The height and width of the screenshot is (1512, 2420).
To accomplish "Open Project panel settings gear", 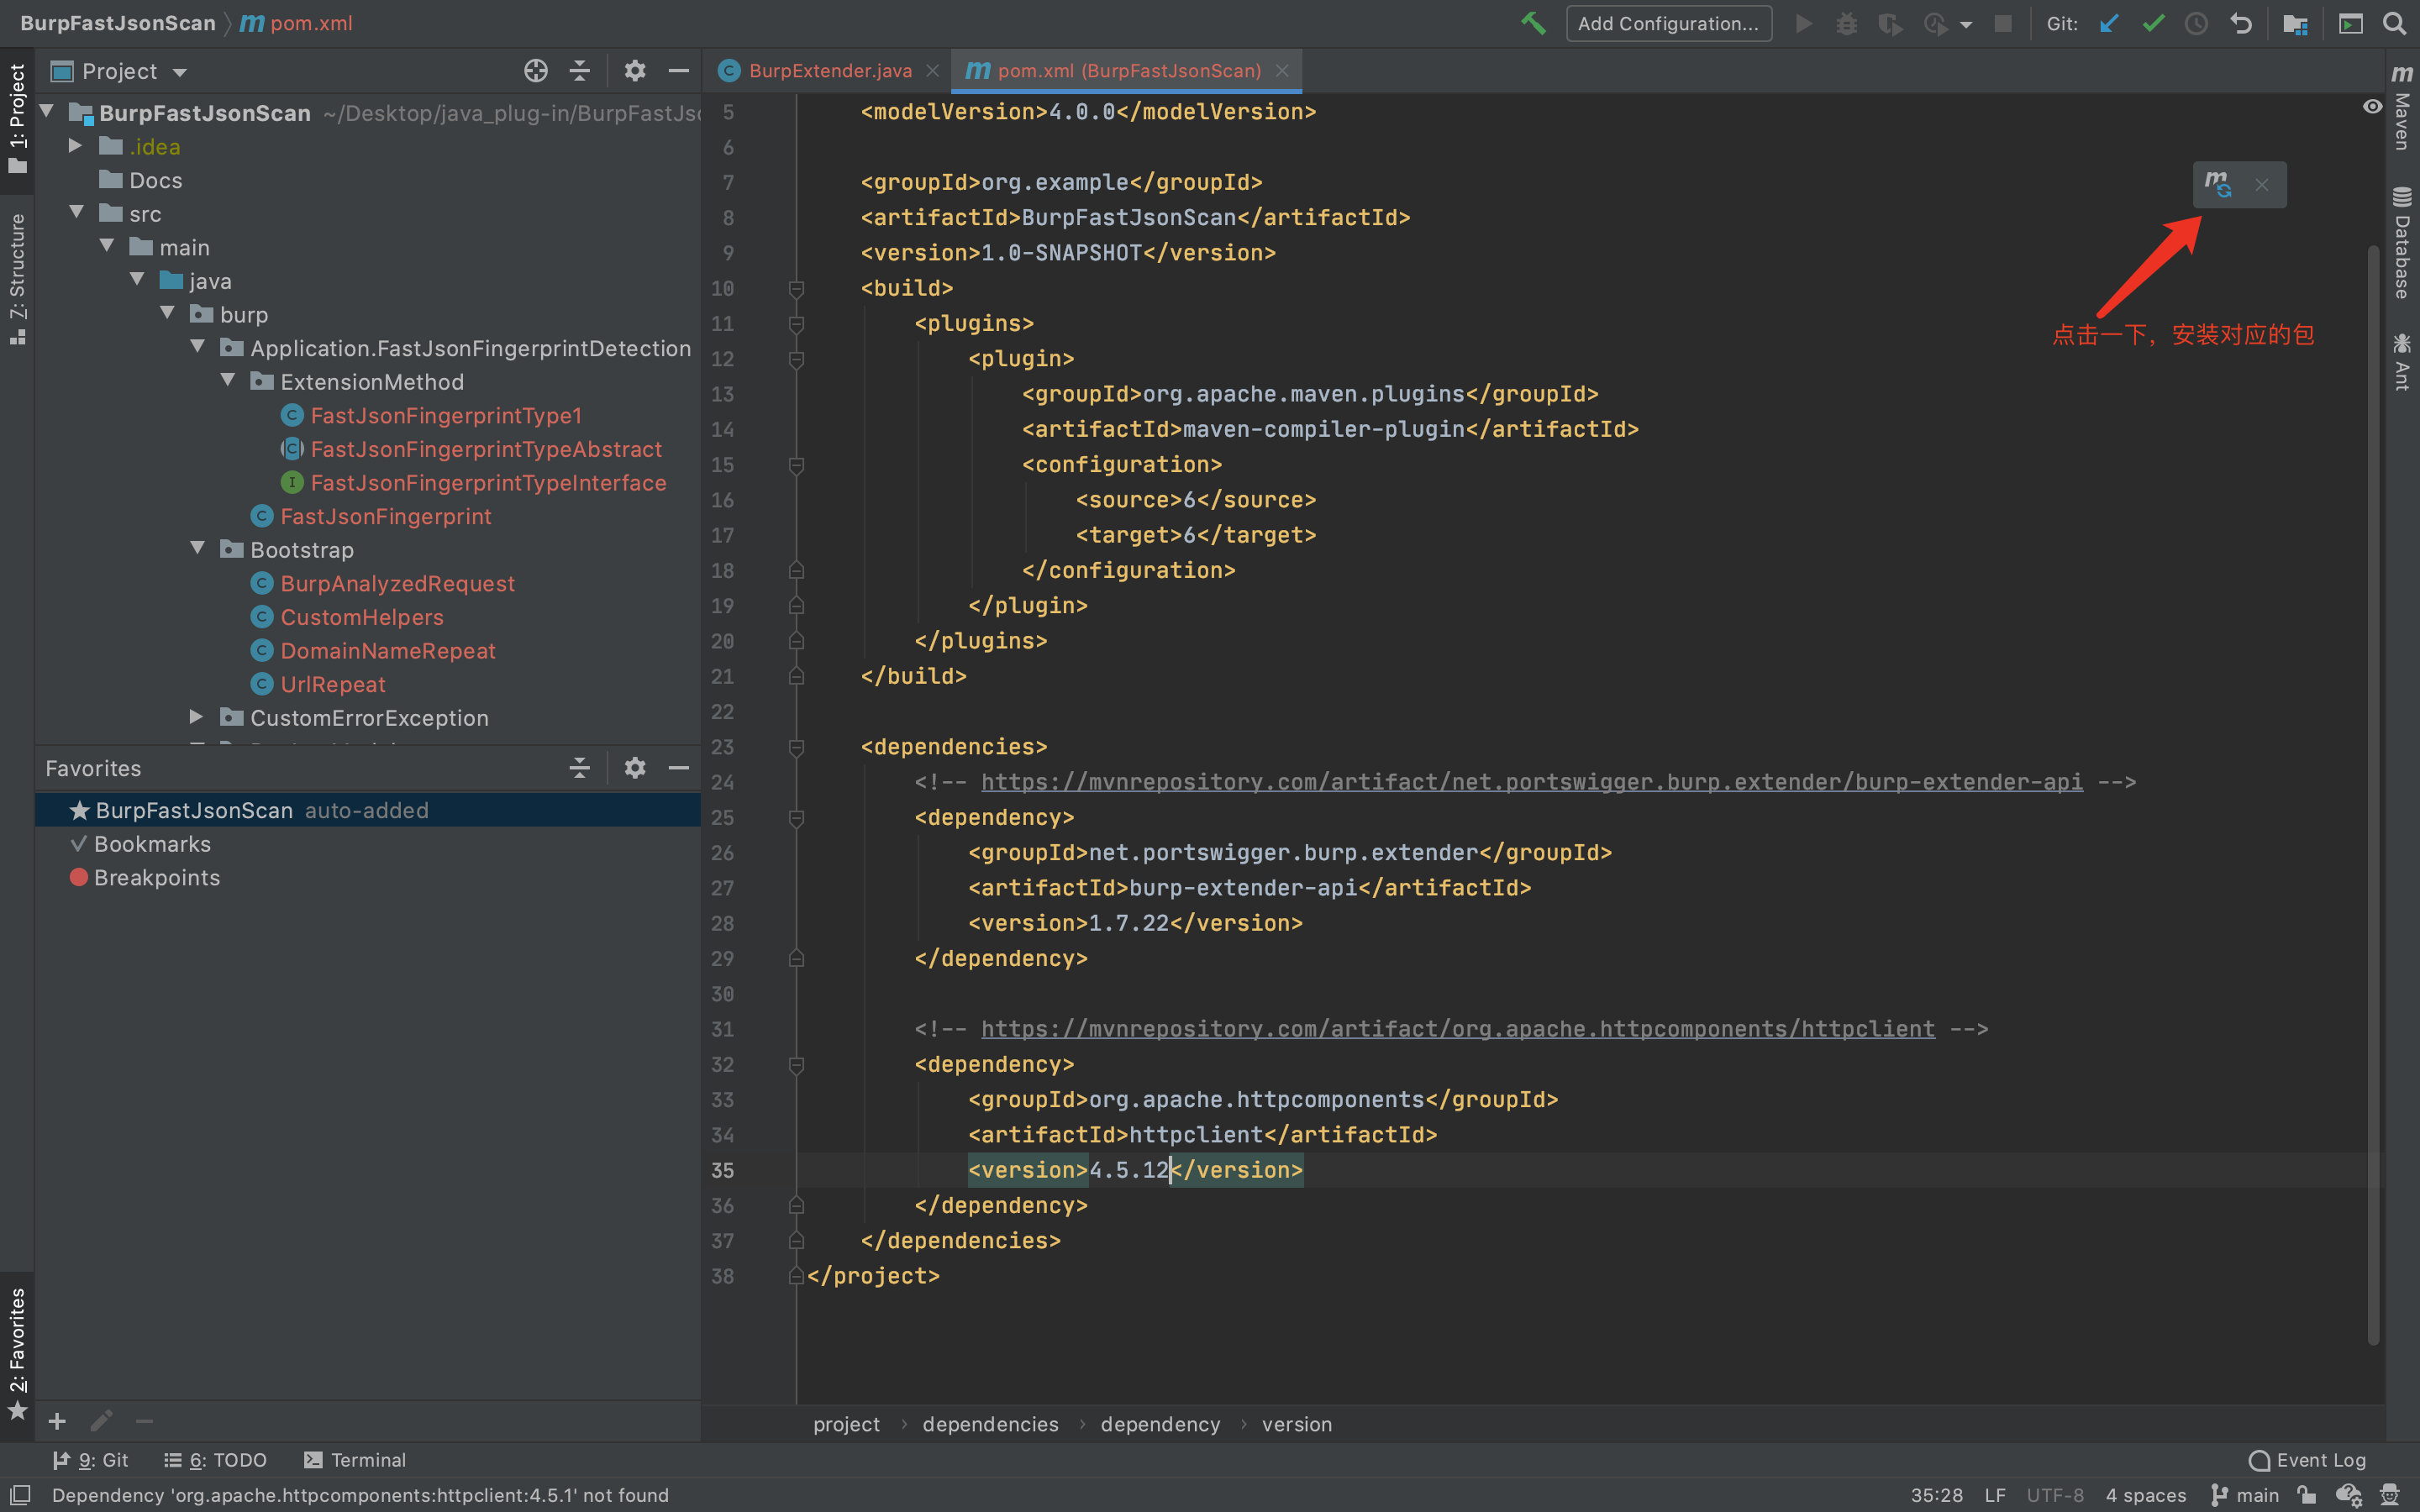I will pyautogui.click(x=634, y=71).
